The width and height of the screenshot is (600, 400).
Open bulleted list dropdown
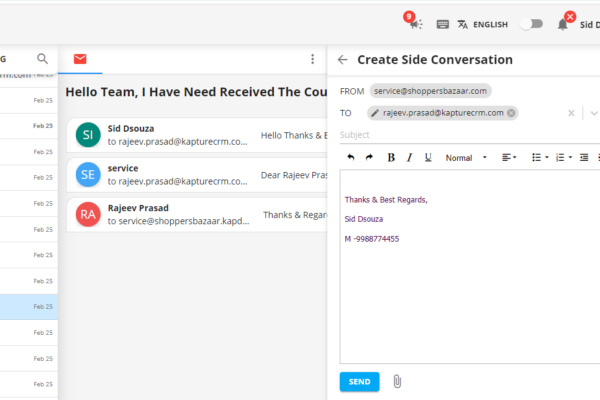(x=540, y=157)
